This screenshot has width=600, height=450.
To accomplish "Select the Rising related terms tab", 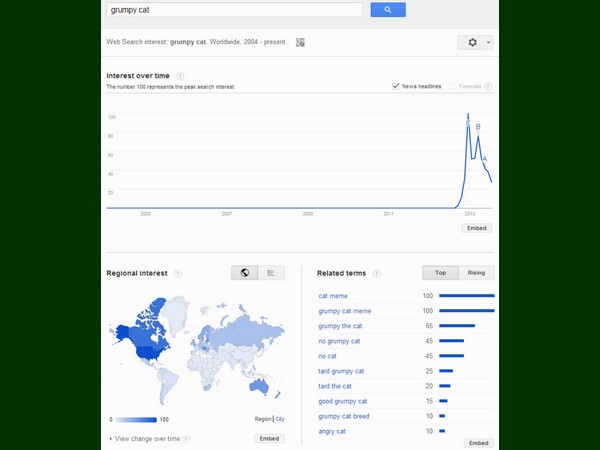I will point(476,272).
